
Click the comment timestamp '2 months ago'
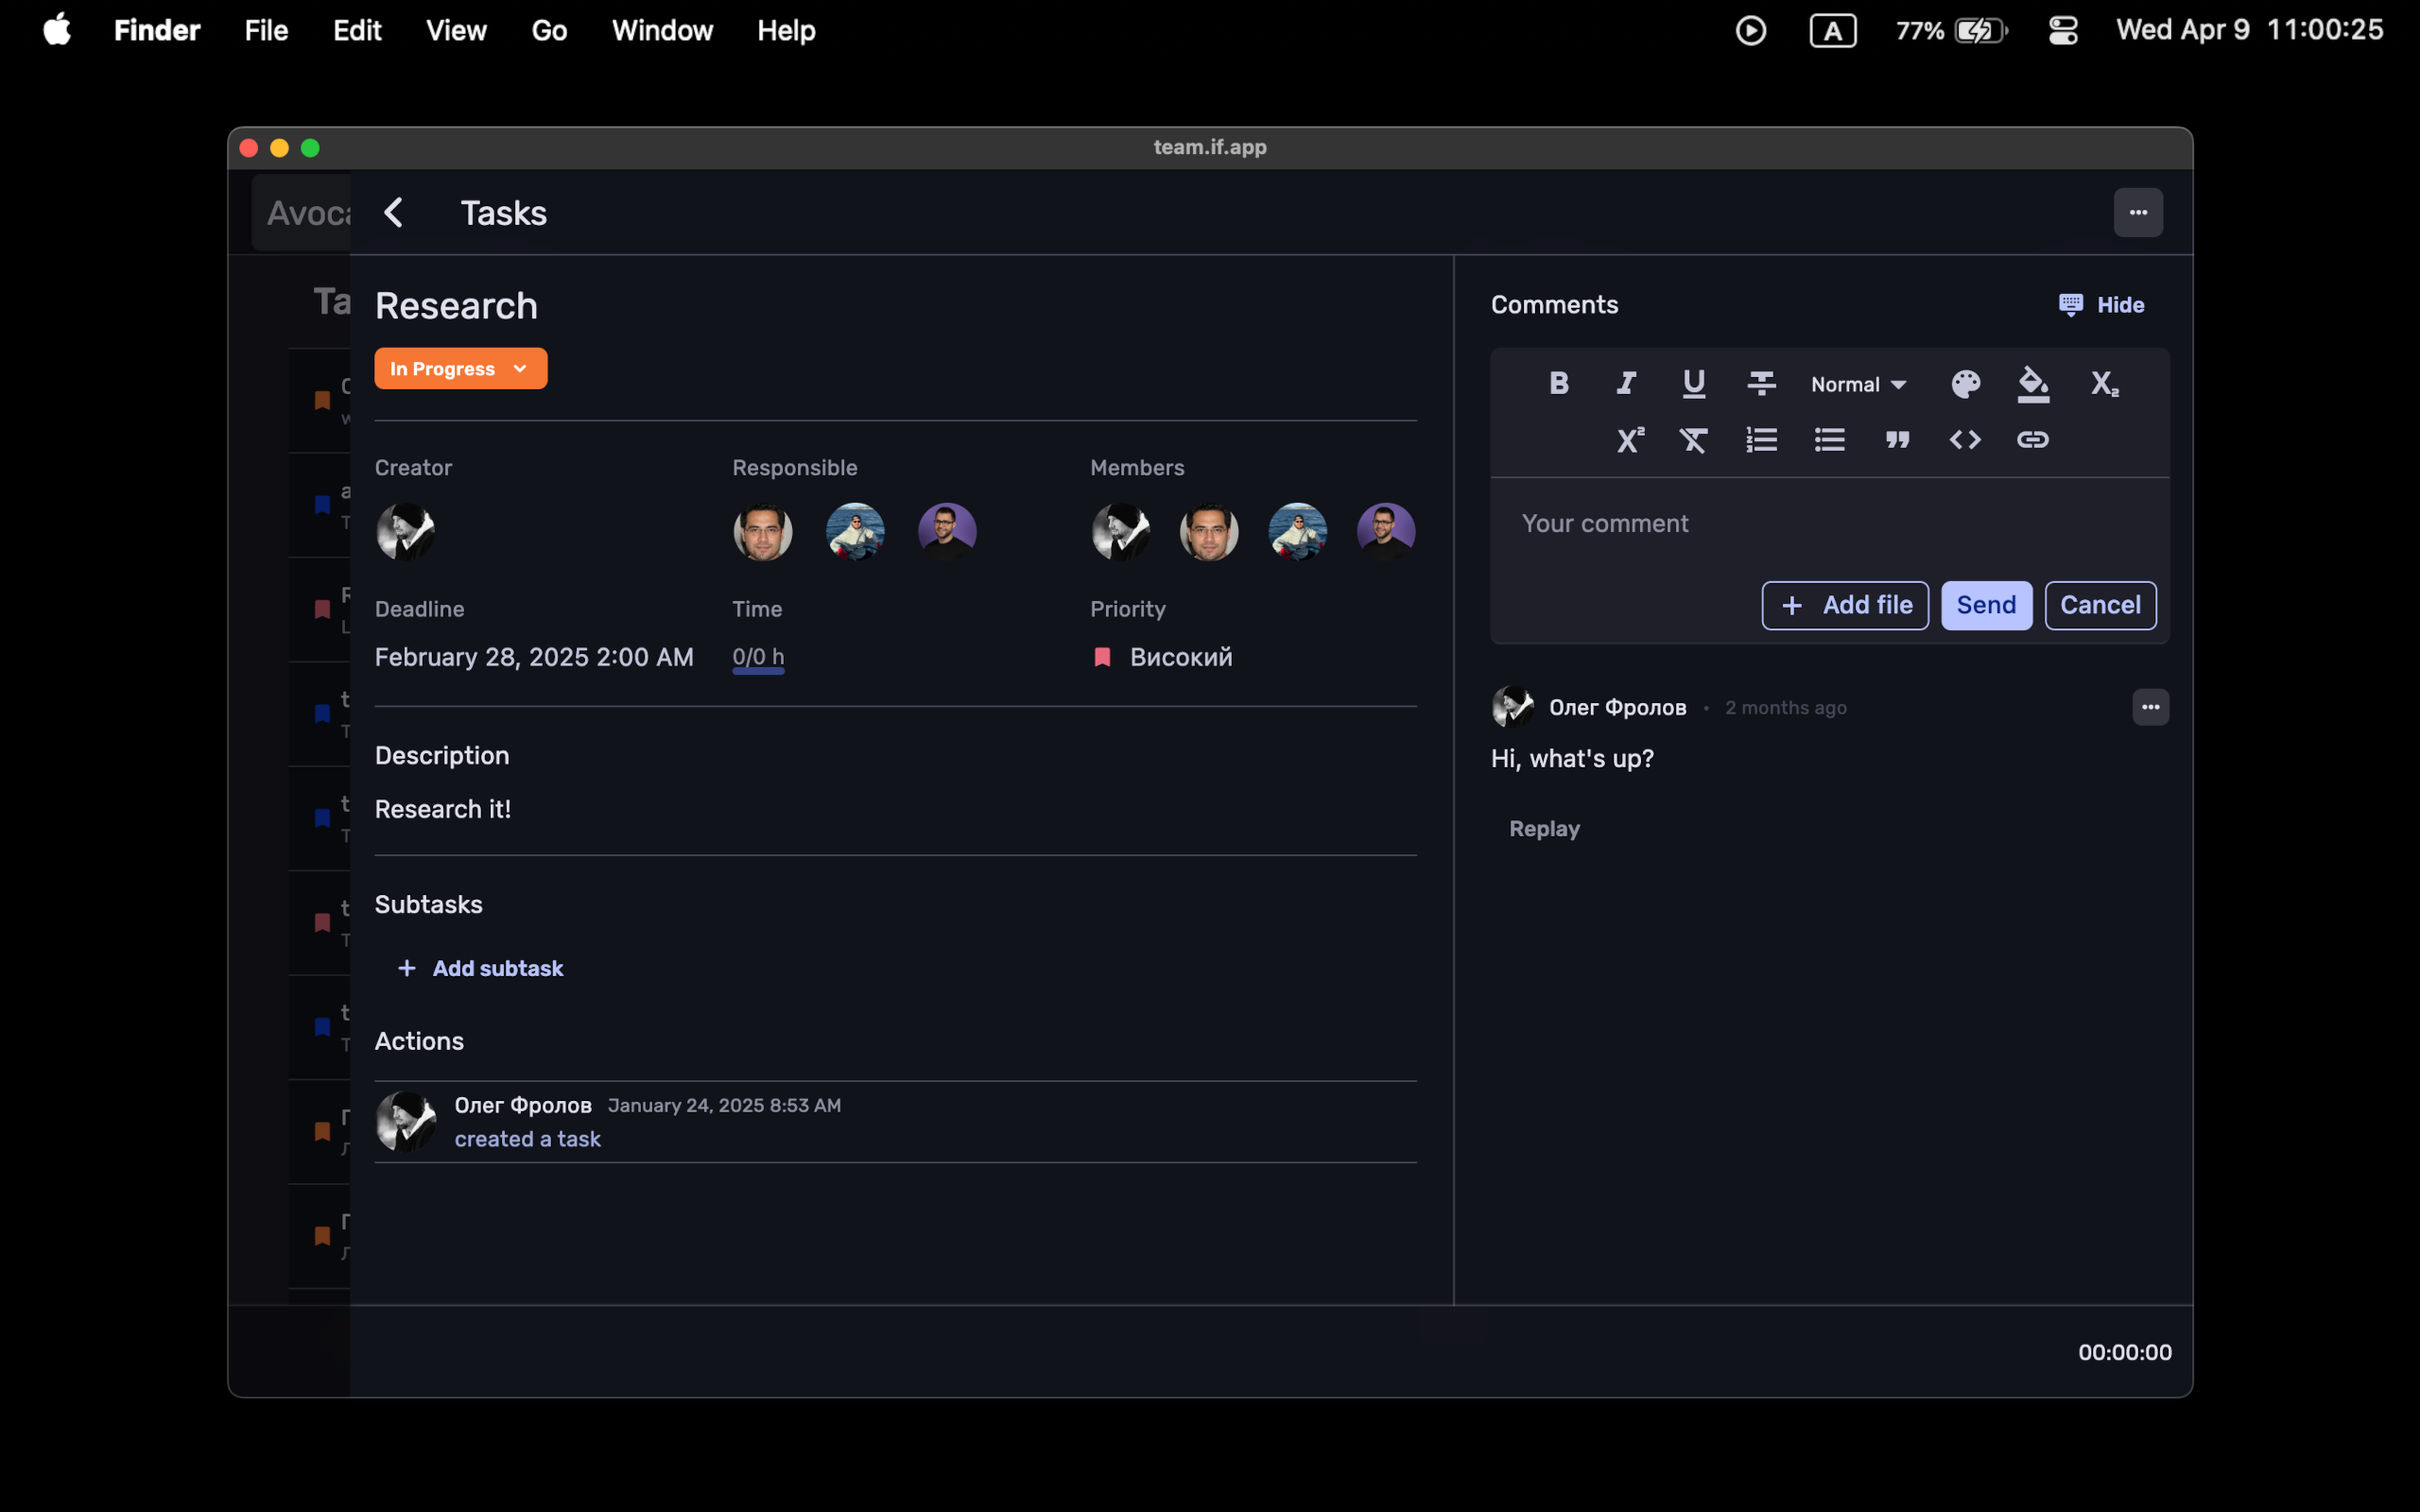click(1786, 707)
